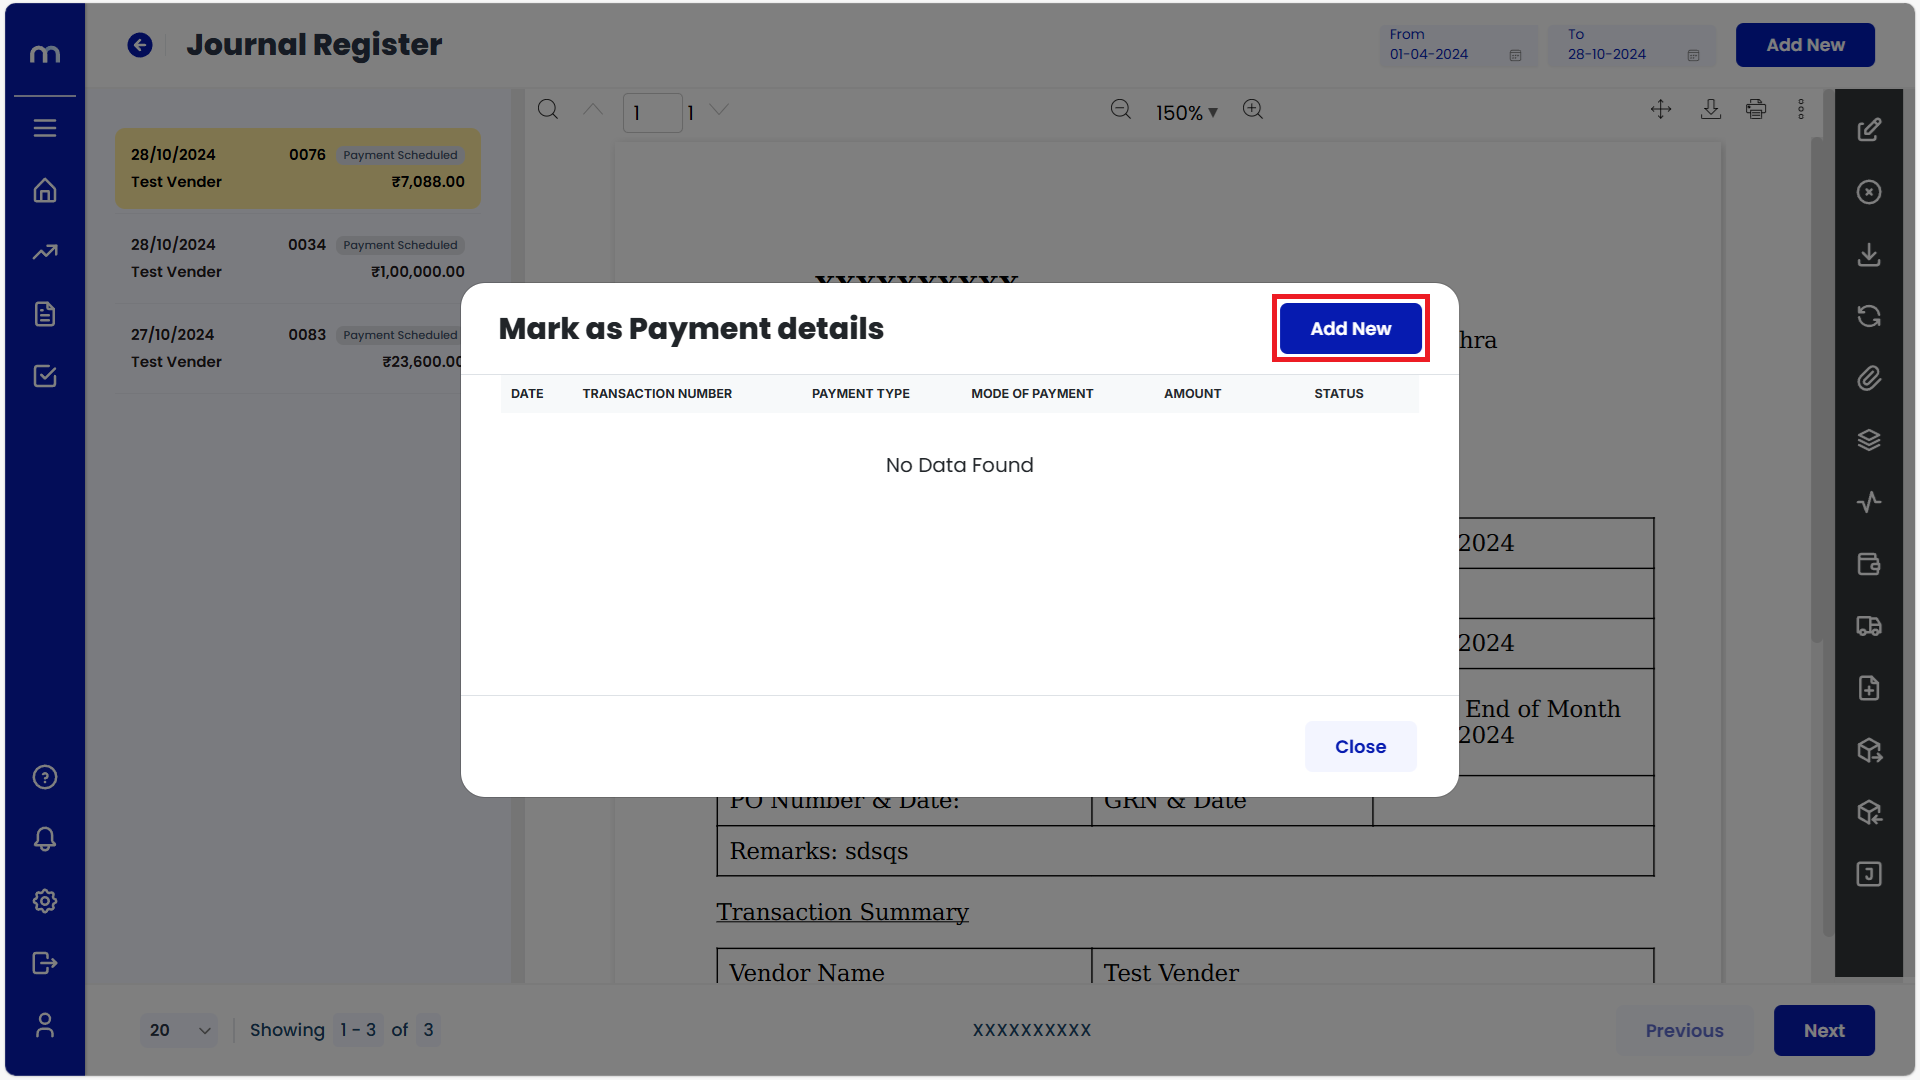Open Settings using the gear icon
This screenshot has width=1920, height=1080.
click(44, 901)
